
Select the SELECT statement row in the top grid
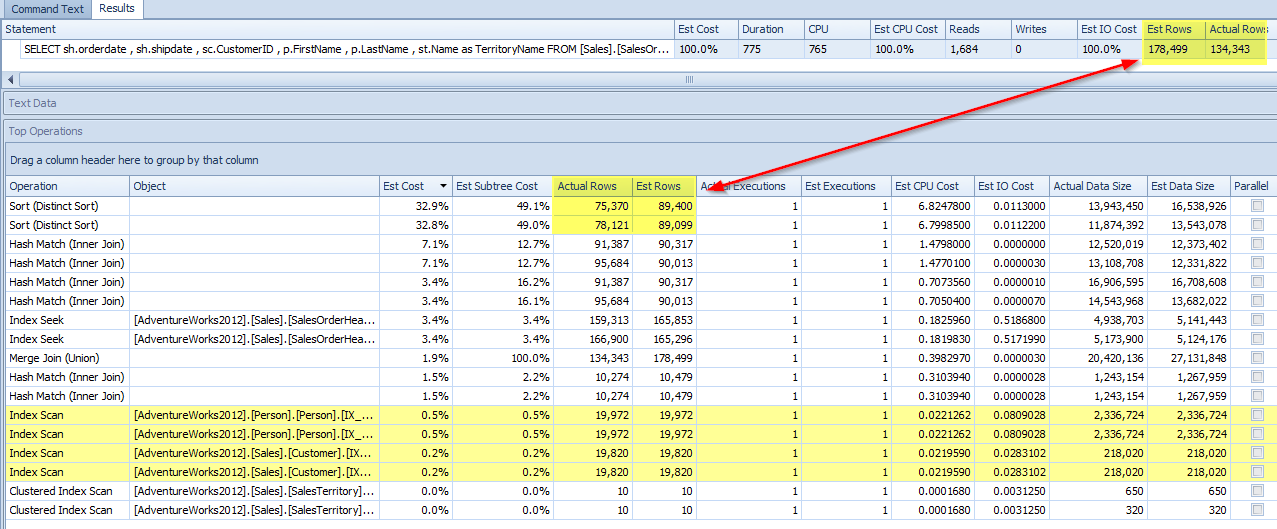[340, 49]
